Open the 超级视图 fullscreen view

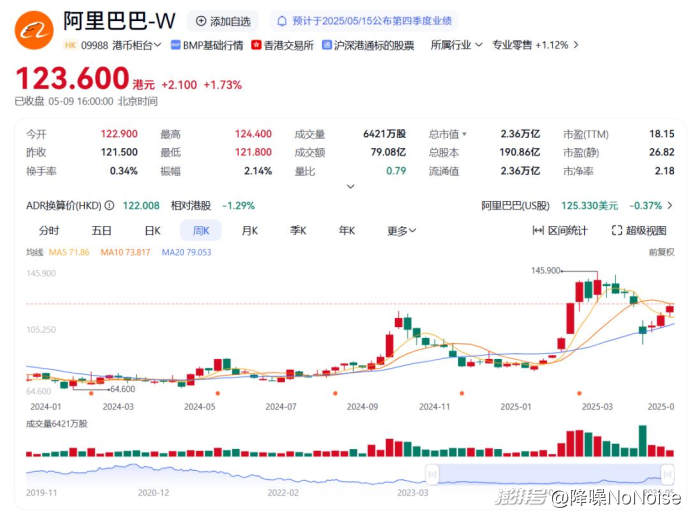(639, 231)
